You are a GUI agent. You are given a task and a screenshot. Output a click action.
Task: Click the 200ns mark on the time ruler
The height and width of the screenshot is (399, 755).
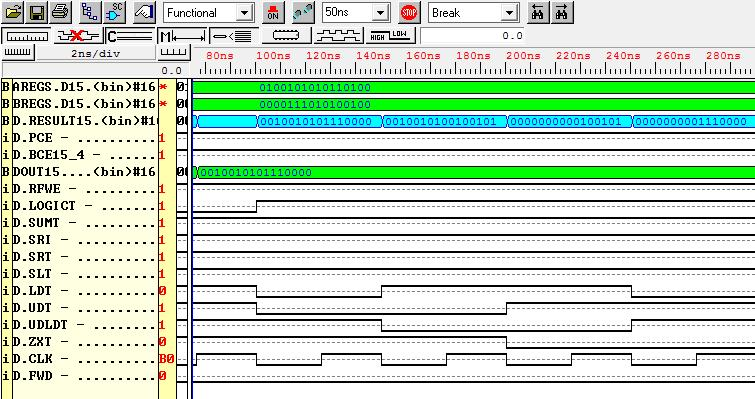[522, 56]
